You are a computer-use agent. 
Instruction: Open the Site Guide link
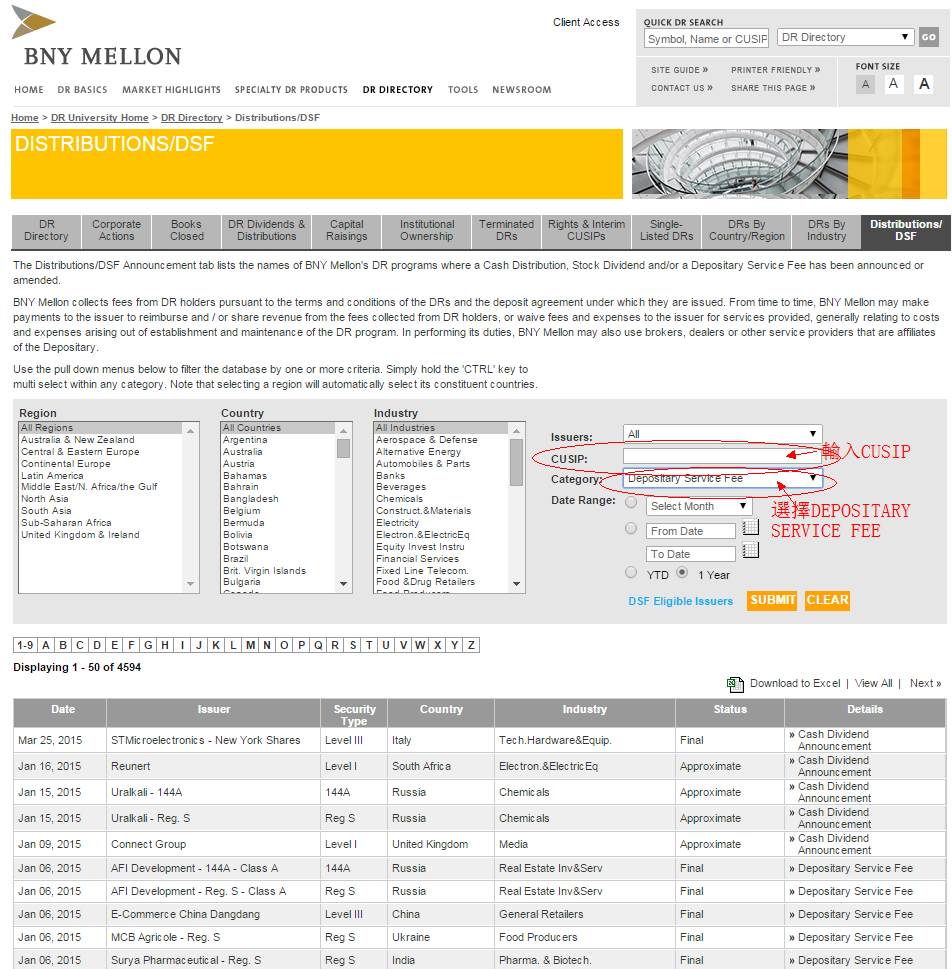pyautogui.click(x=679, y=70)
